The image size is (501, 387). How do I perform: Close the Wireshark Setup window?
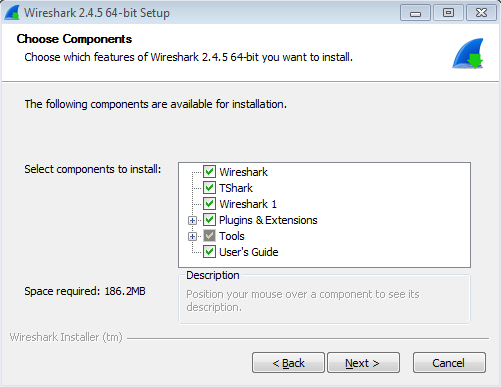pyautogui.click(x=481, y=13)
